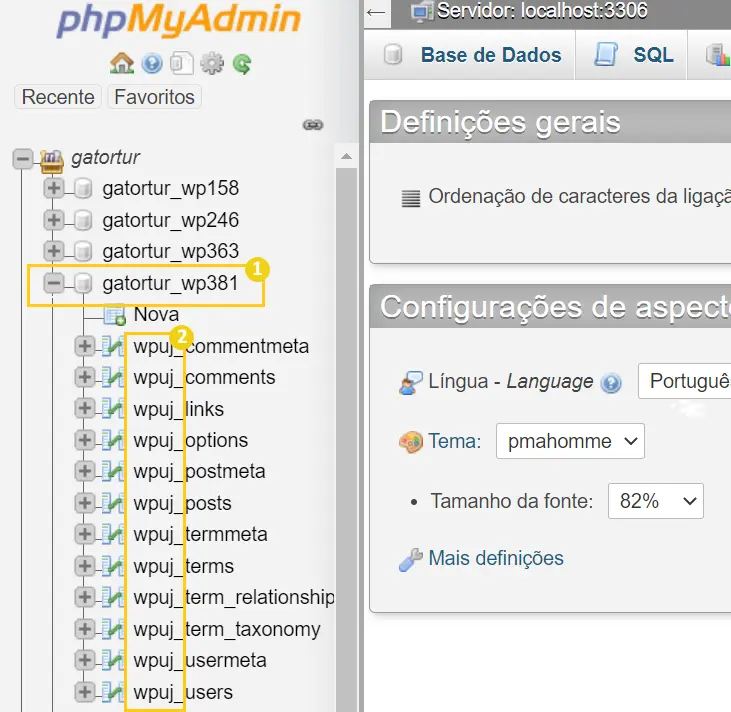Expand the gatortur_wp246 database
Image resolution: width=731 pixels, height=712 pixels.
[x=54, y=220]
